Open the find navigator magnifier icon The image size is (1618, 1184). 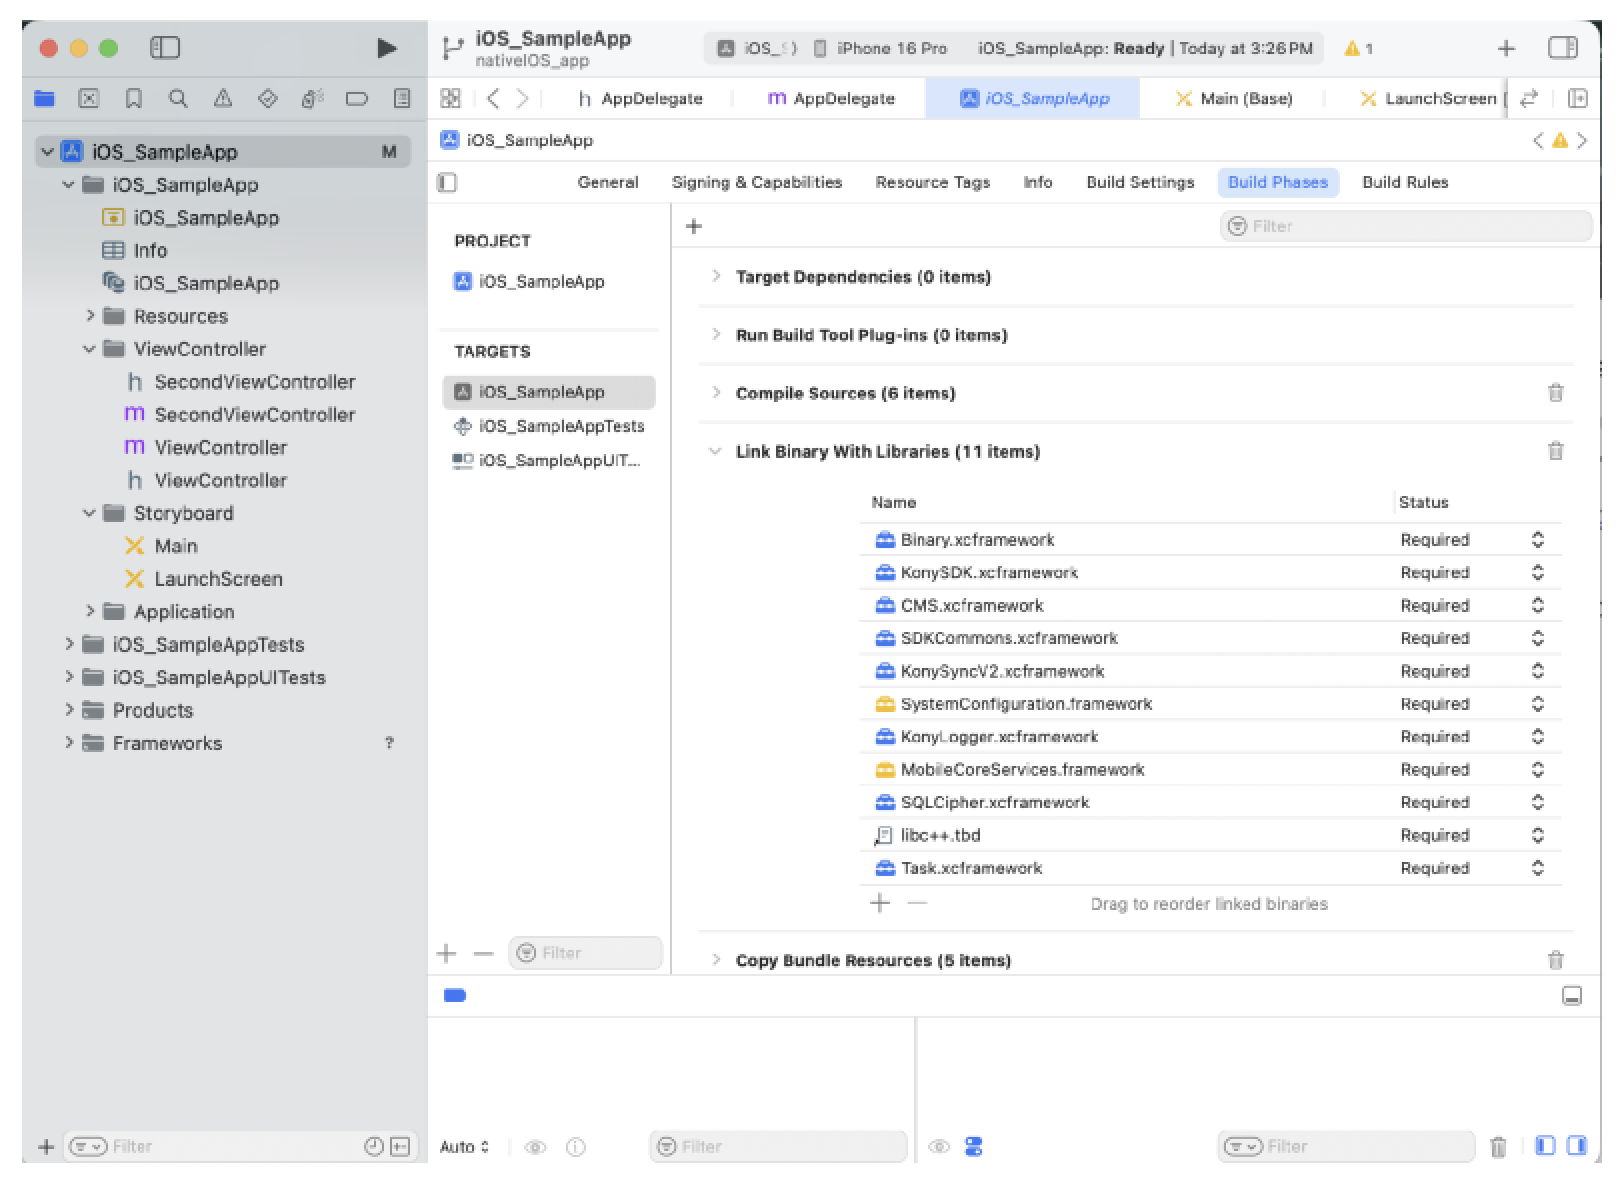178,98
